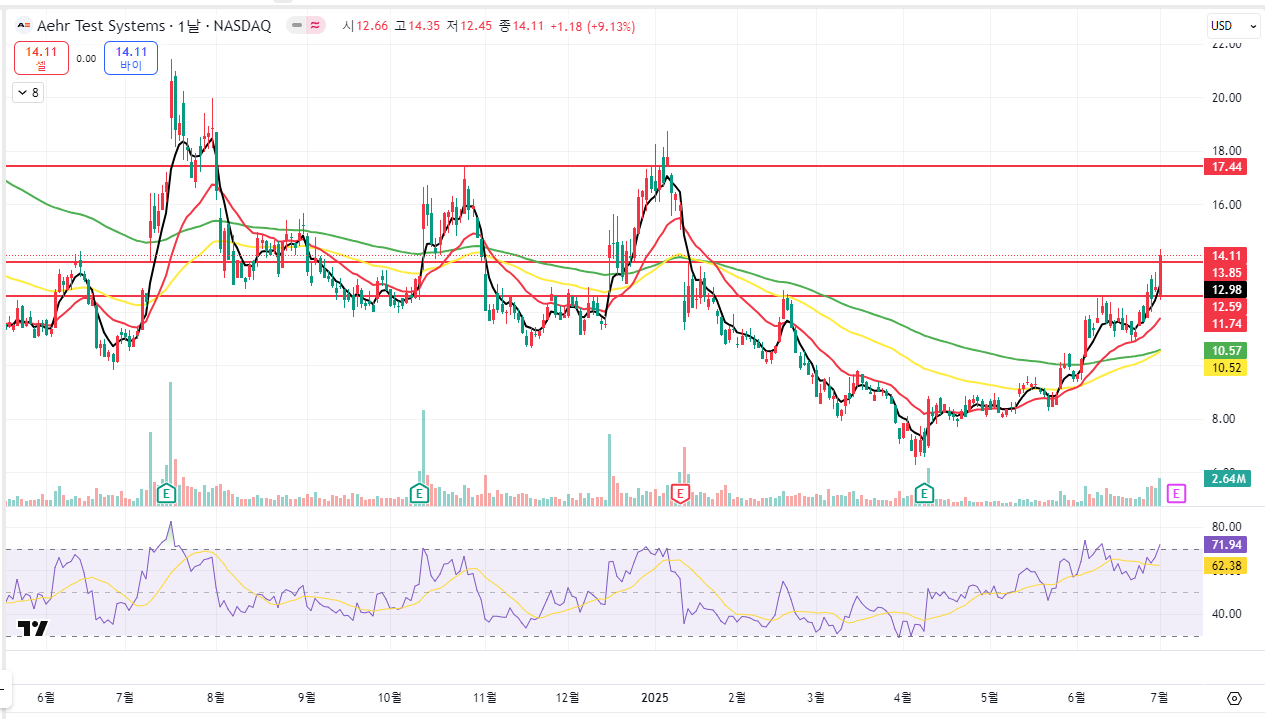This screenshot has width=1265, height=719.
Task: Open the red earnings marker in January 2025
Action: pos(681,493)
